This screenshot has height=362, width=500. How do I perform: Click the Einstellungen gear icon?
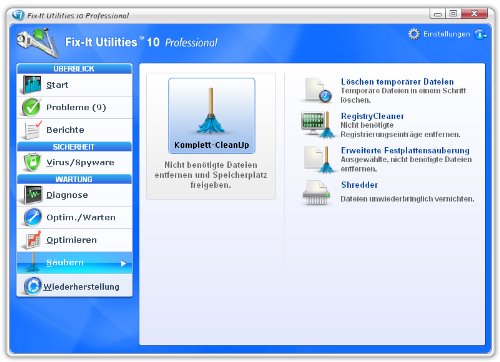[x=414, y=34]
